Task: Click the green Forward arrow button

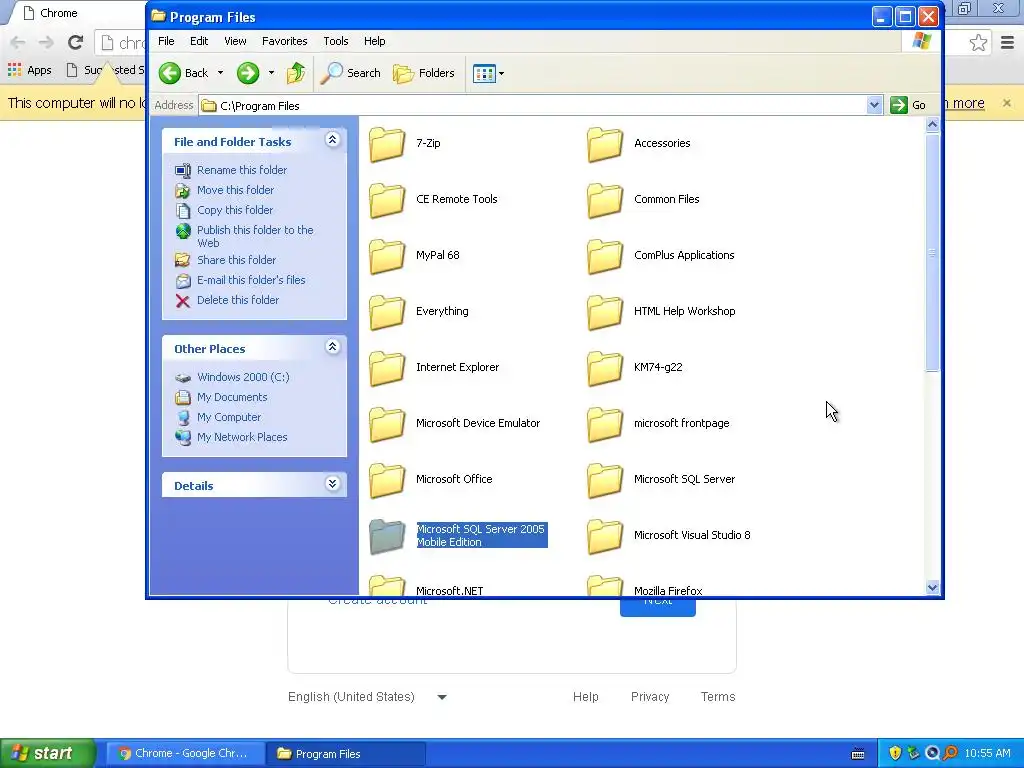Action: (x=248, y=73)
